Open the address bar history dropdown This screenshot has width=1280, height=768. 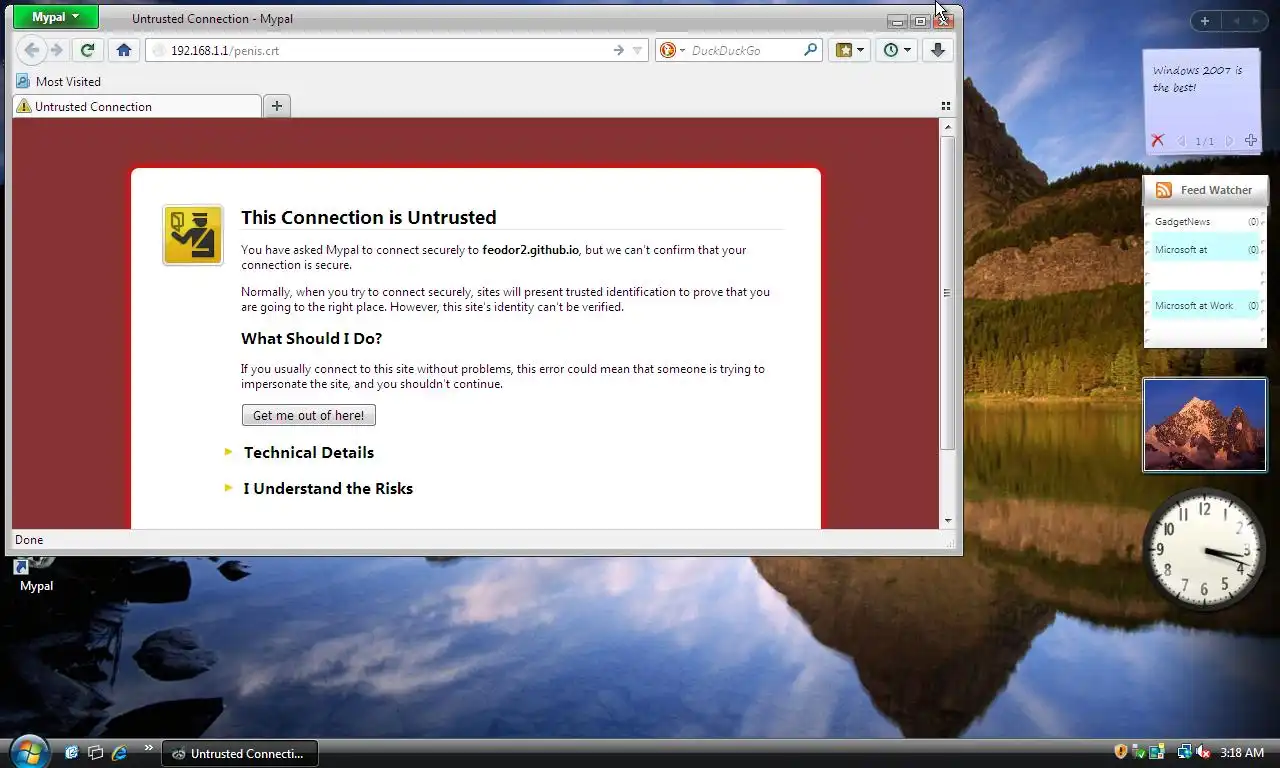(637, 50)
